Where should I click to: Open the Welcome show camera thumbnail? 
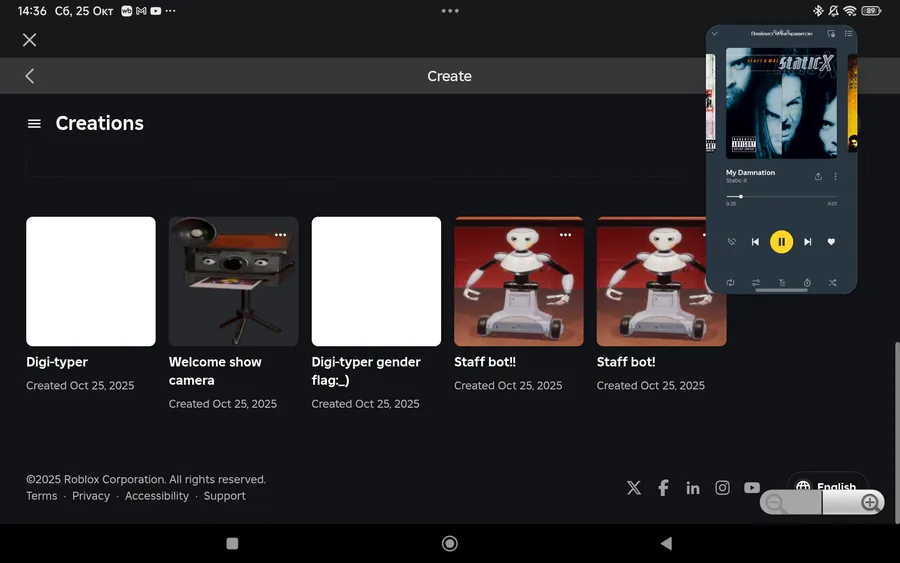pyautogui.click(x=234, y=281)
